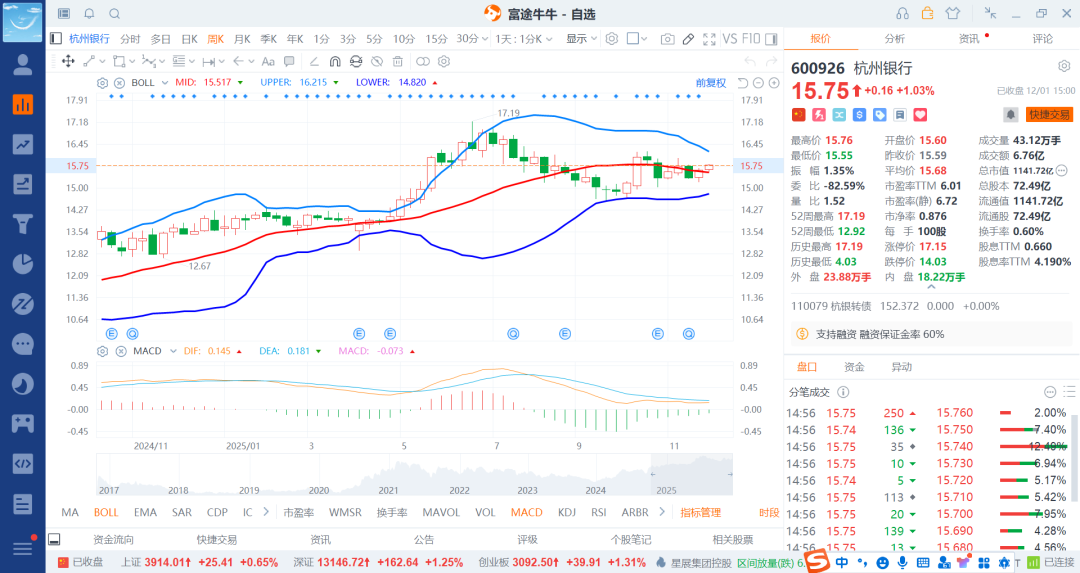Image resolution: width=1080 pixels, height=573 pixels.
Task: Open 指标管理 indicator management
Action: [700, 512]
